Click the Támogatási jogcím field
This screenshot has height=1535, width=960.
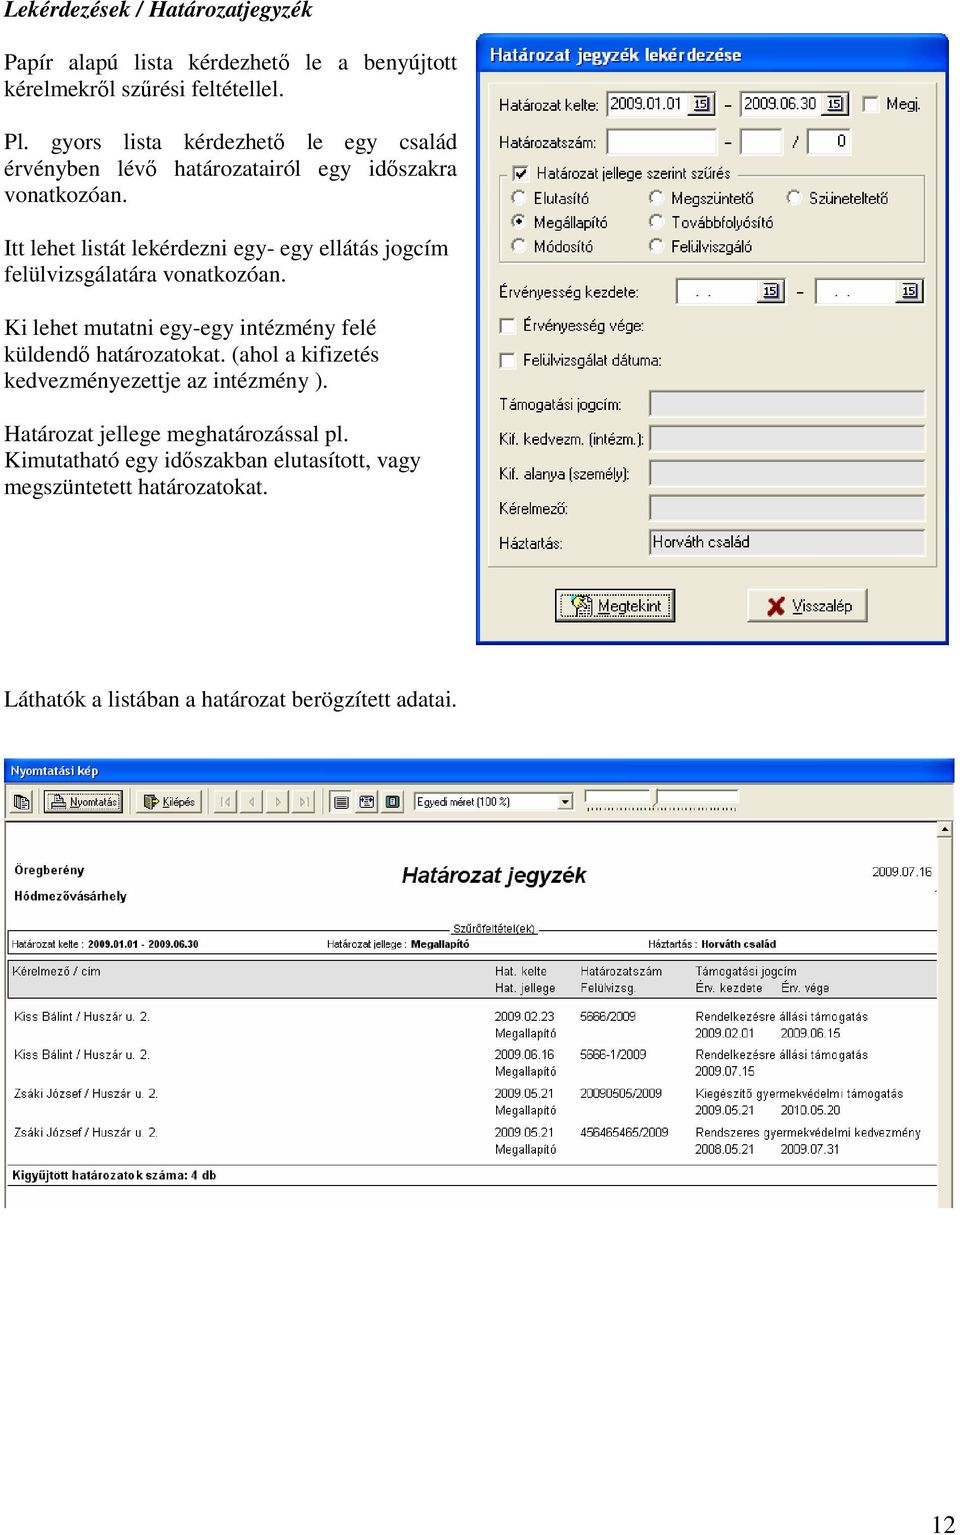tap(787, 404)
